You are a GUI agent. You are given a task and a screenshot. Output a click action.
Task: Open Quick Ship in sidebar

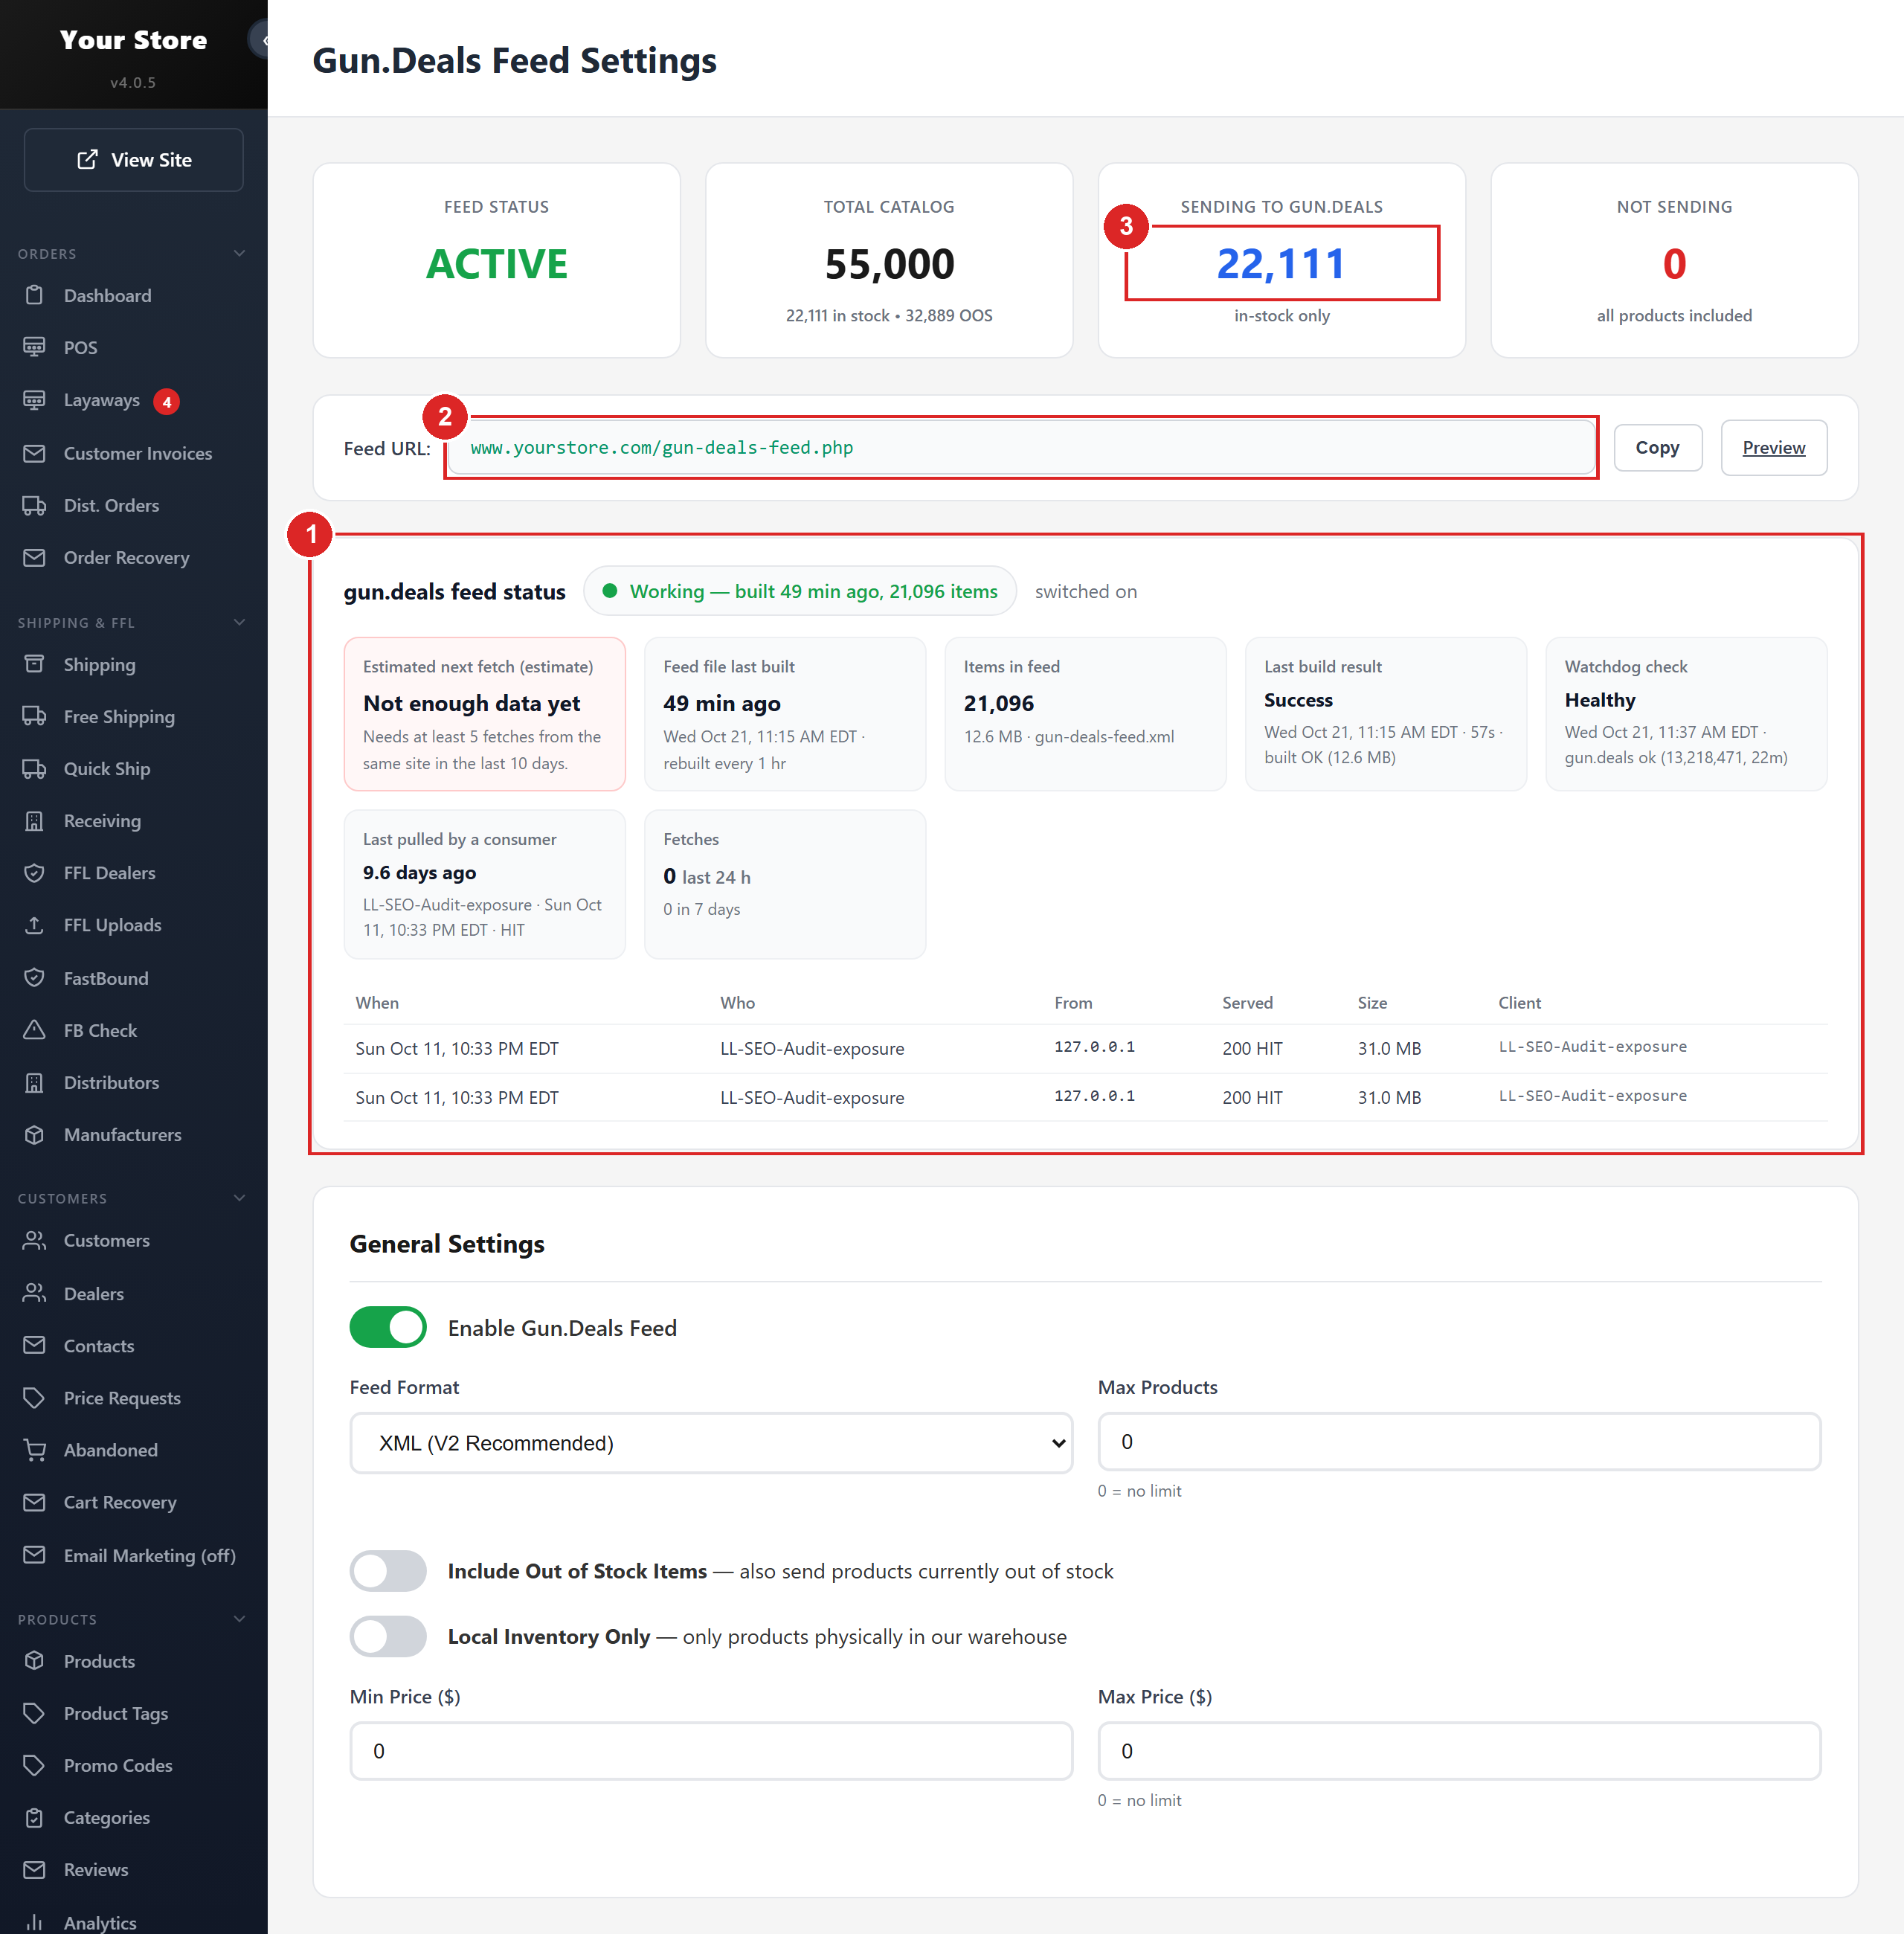pyautogui.click(x=107, y=768)
